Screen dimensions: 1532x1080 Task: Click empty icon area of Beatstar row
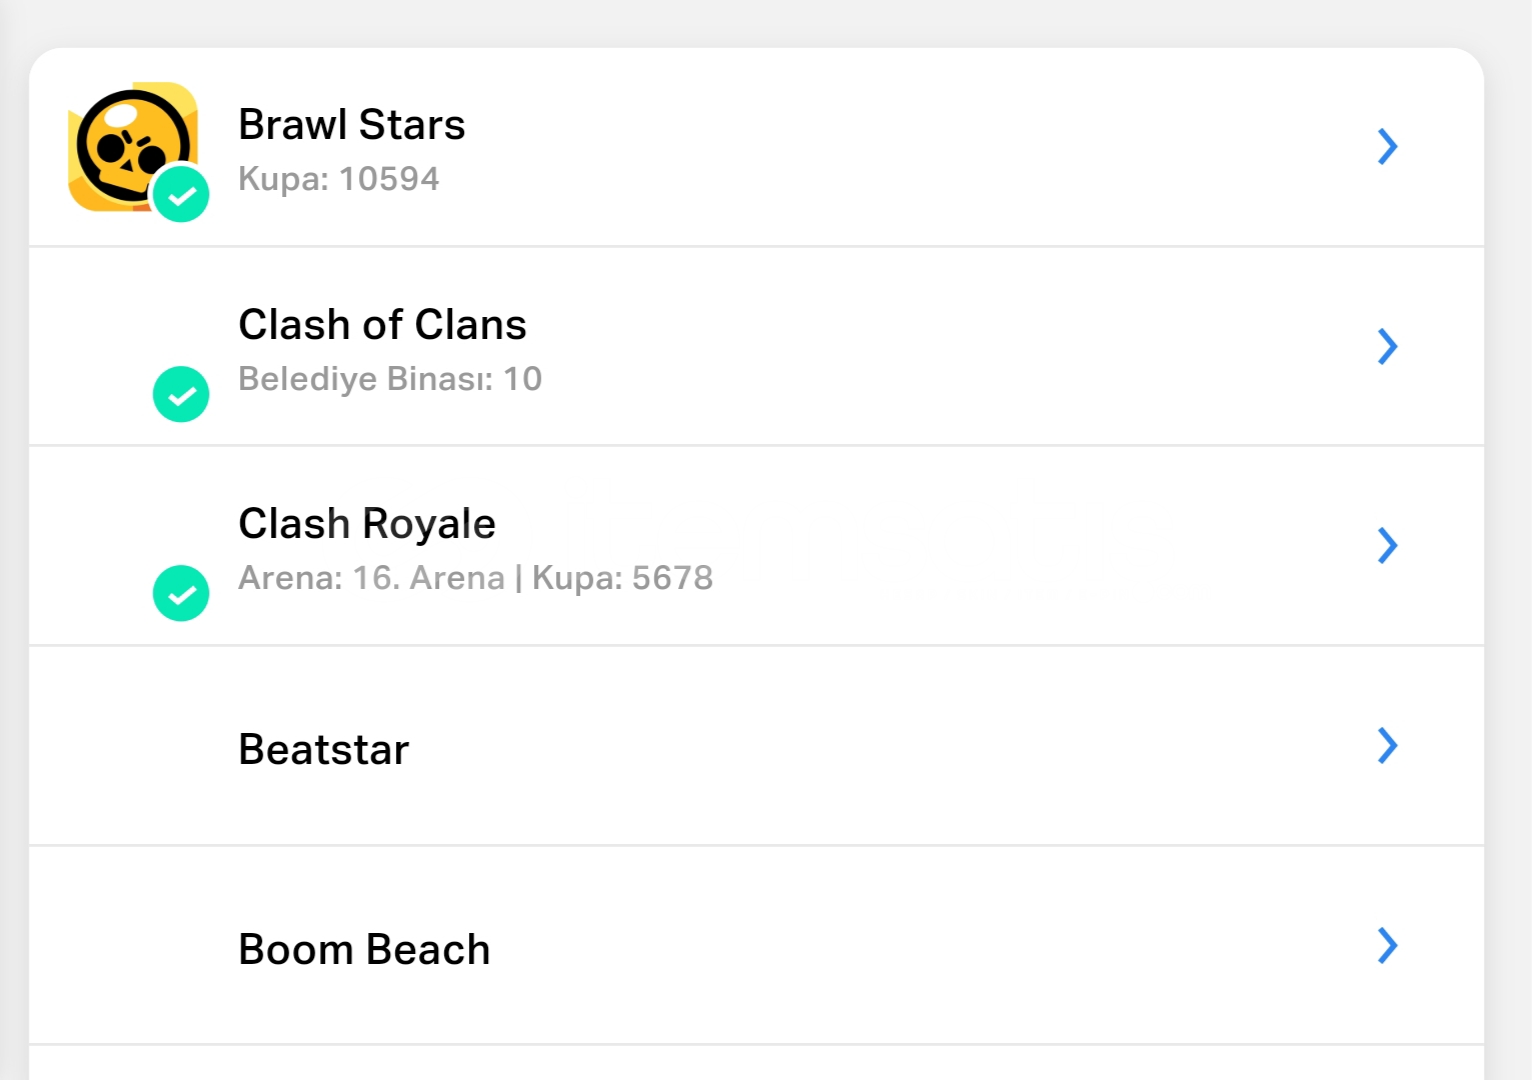coord(133,746)
